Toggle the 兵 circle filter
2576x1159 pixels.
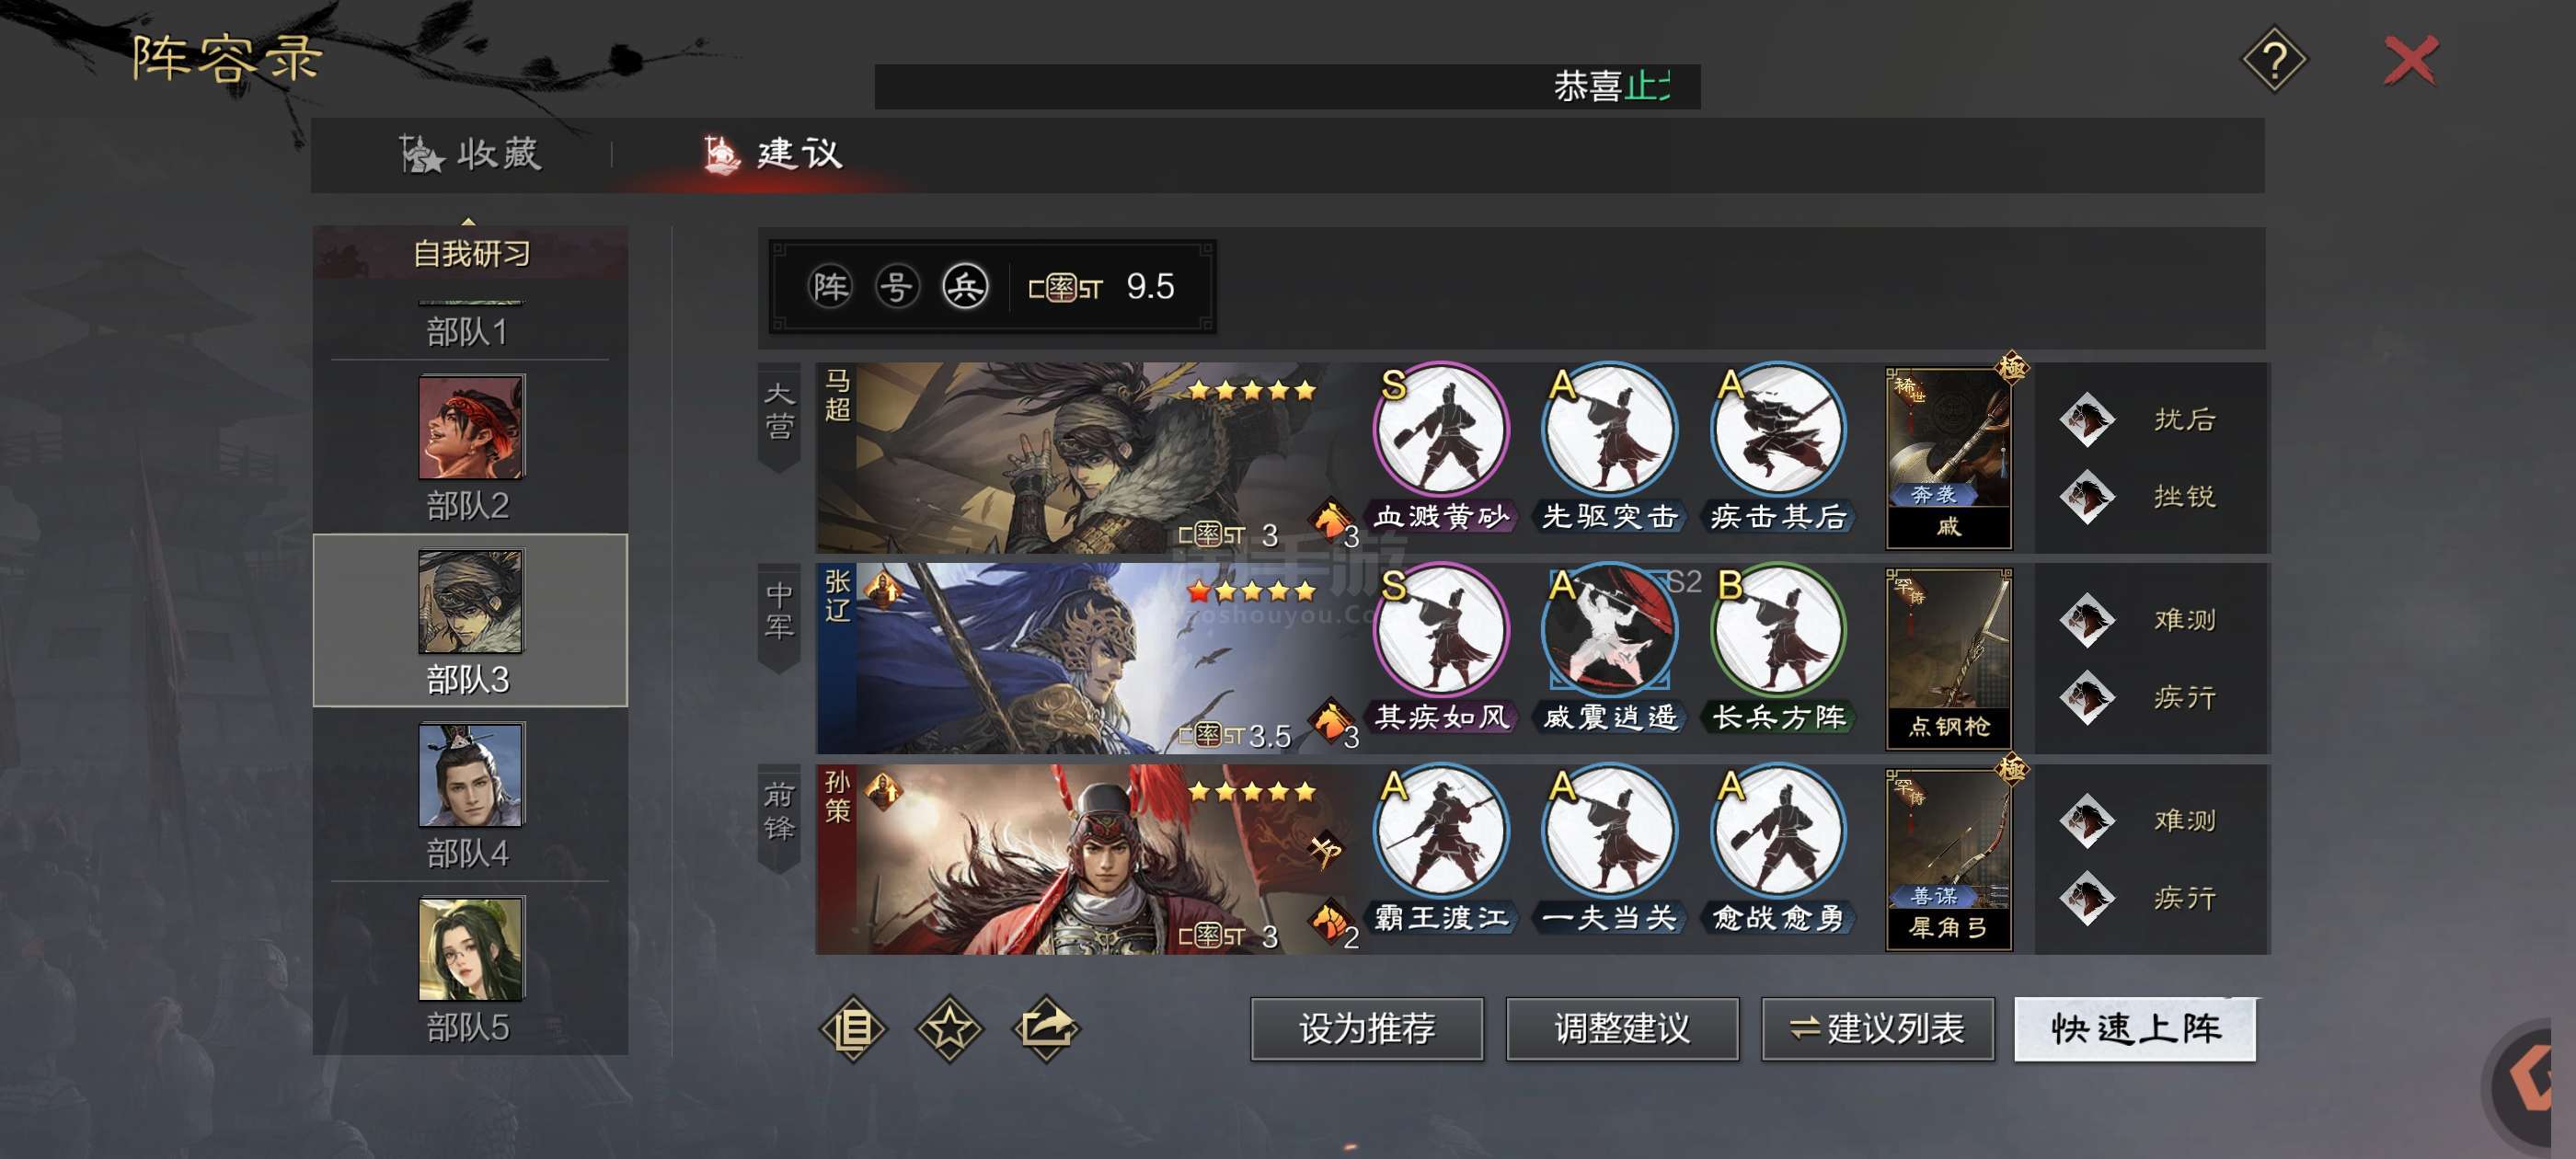coord(965,288)
